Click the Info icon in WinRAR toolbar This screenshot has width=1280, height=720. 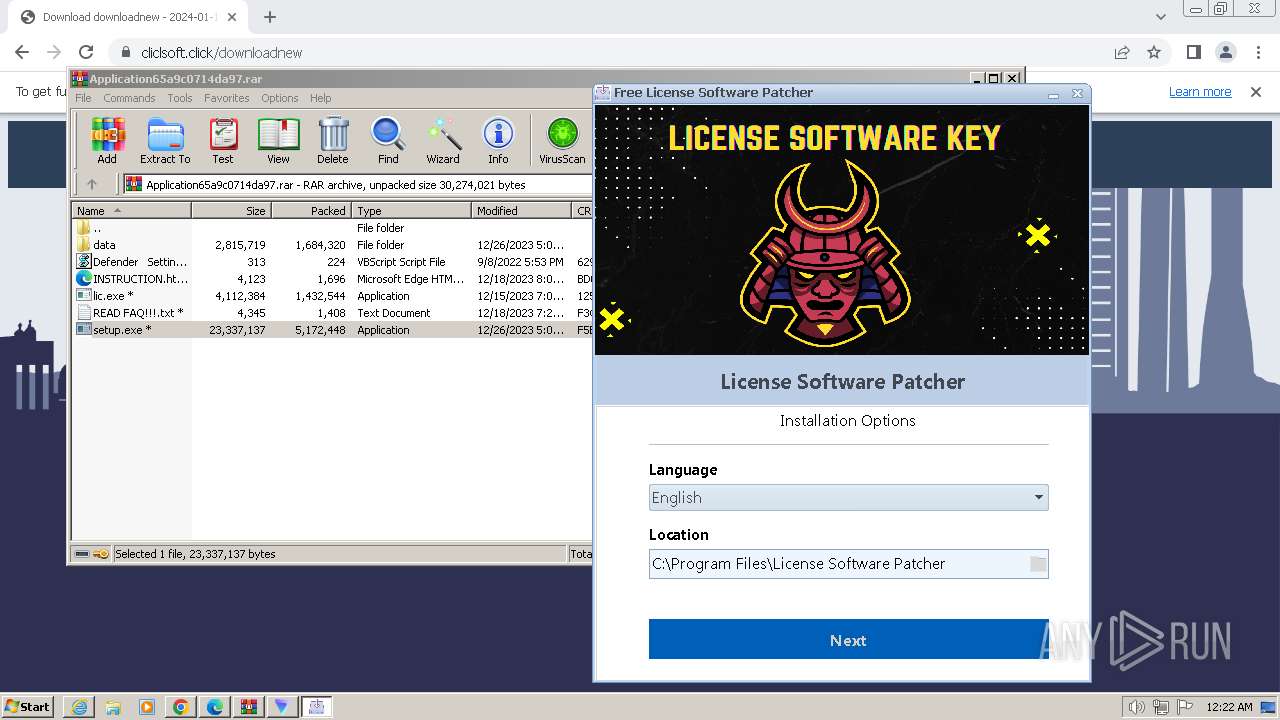[x=498, y=141]
